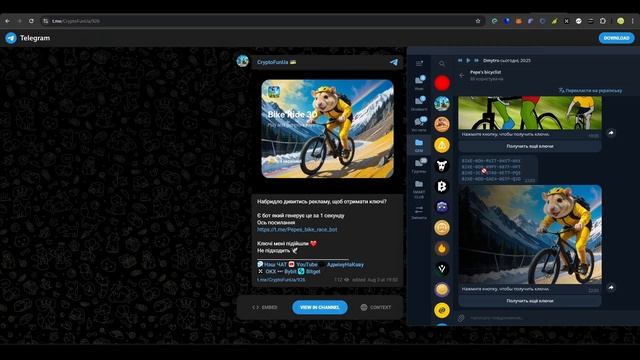Select the SMART CLUB chat folder
640x360 pixels.
click(x=419, y=189)
